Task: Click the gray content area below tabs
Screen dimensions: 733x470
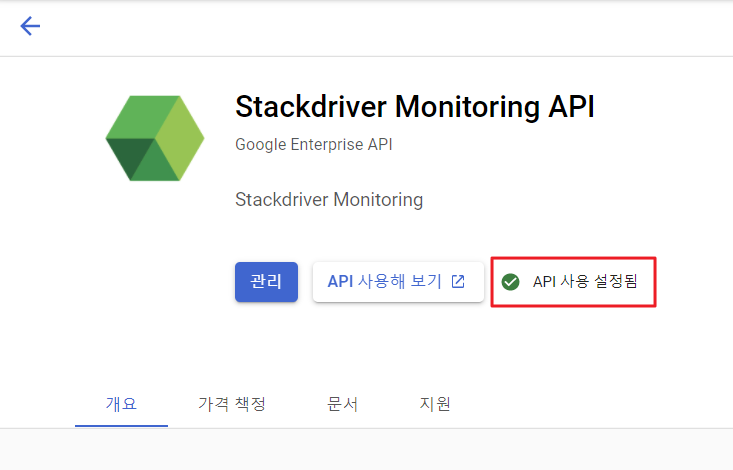Action: click(x=366, y=450)
